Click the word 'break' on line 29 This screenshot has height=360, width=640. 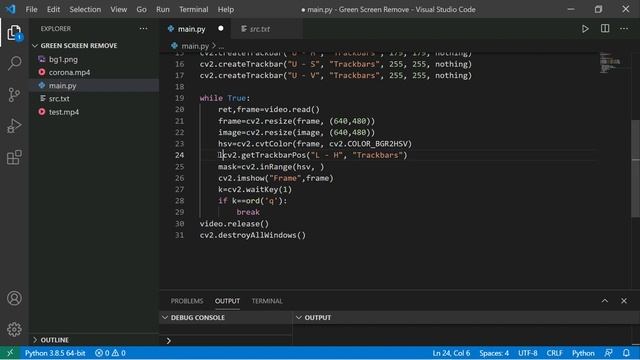[248, 212]
